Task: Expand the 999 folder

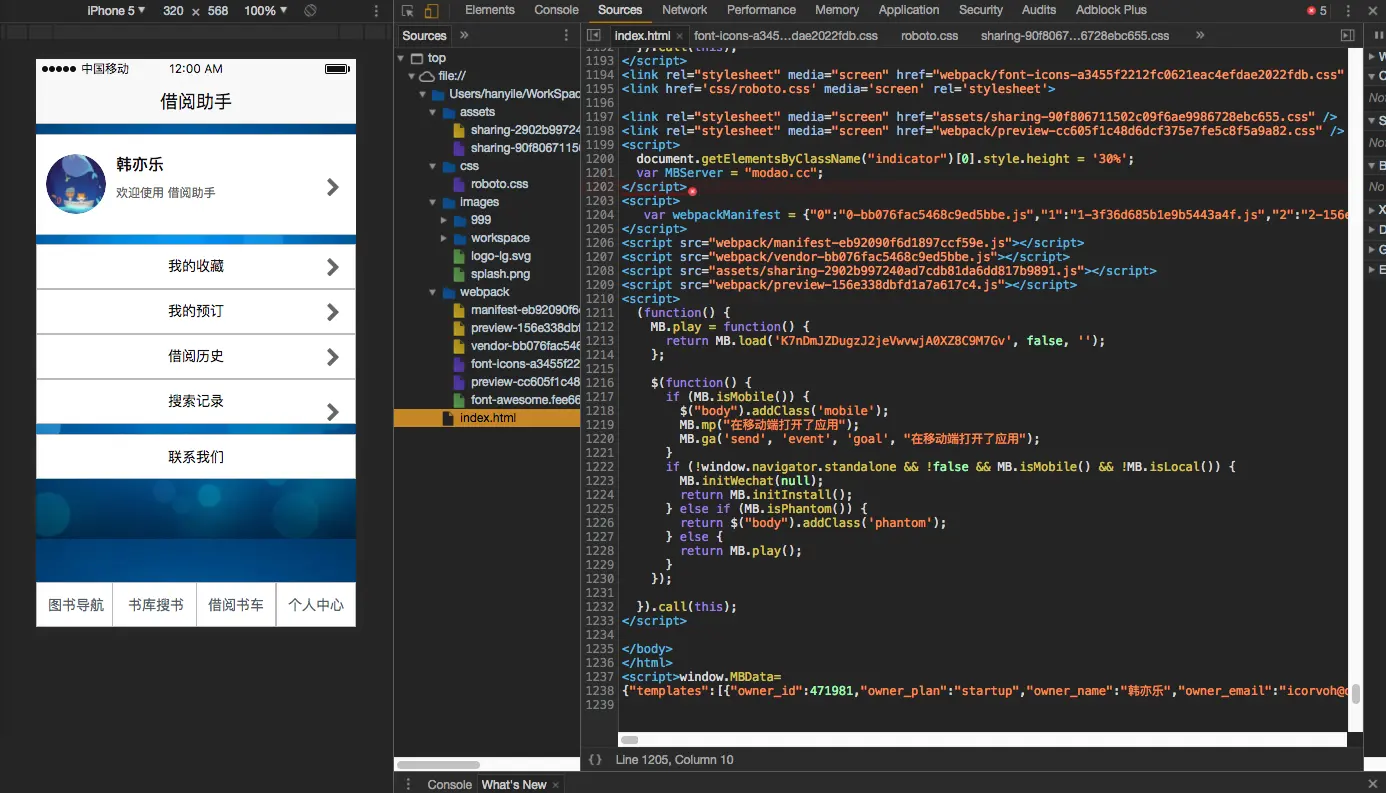Action: coord(444,220)
